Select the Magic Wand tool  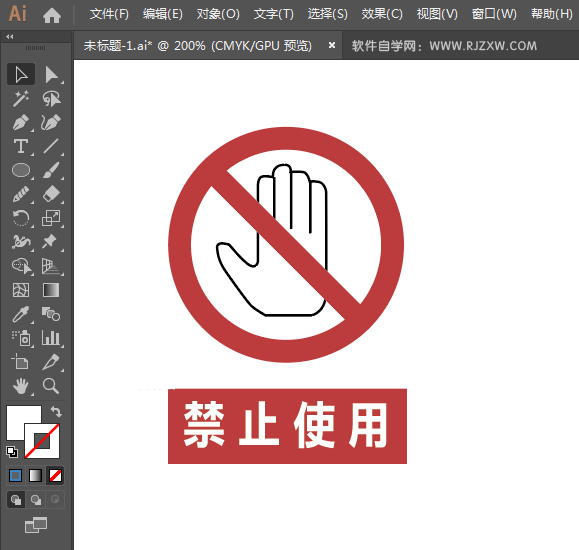(21, 99)
